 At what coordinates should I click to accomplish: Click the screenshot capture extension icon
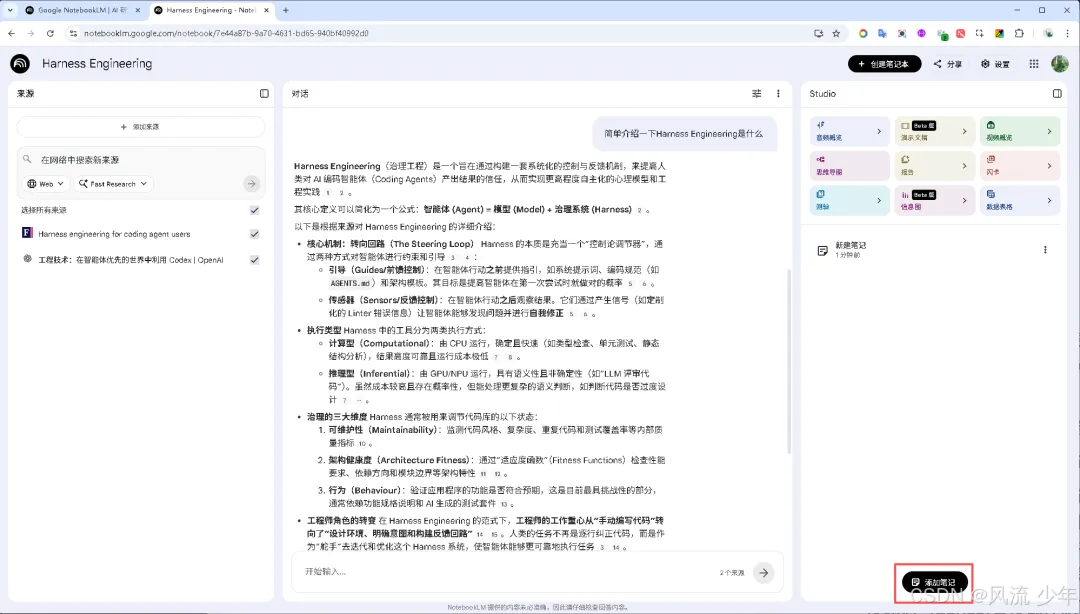coord(979,33)
